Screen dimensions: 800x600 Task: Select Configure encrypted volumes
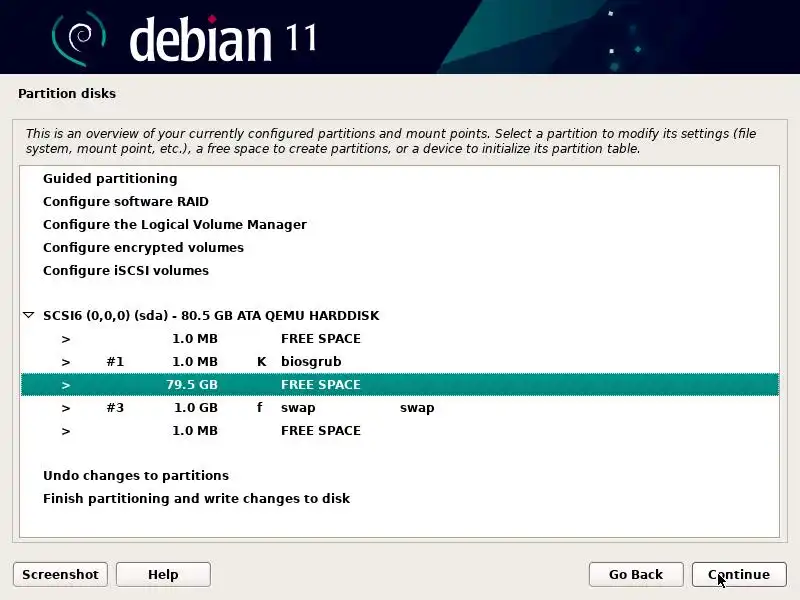pyautogui.click(x=399, y=247)
